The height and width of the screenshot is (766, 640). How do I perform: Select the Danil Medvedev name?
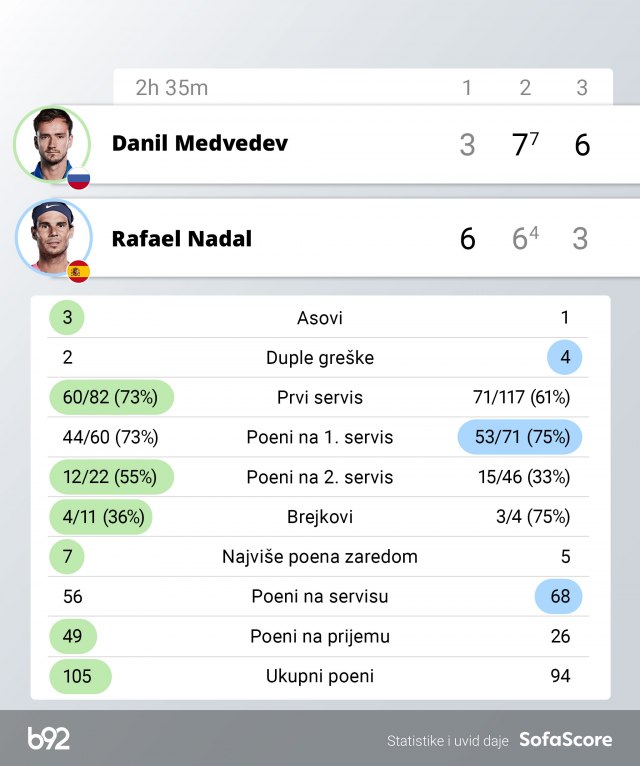[200, 143]
